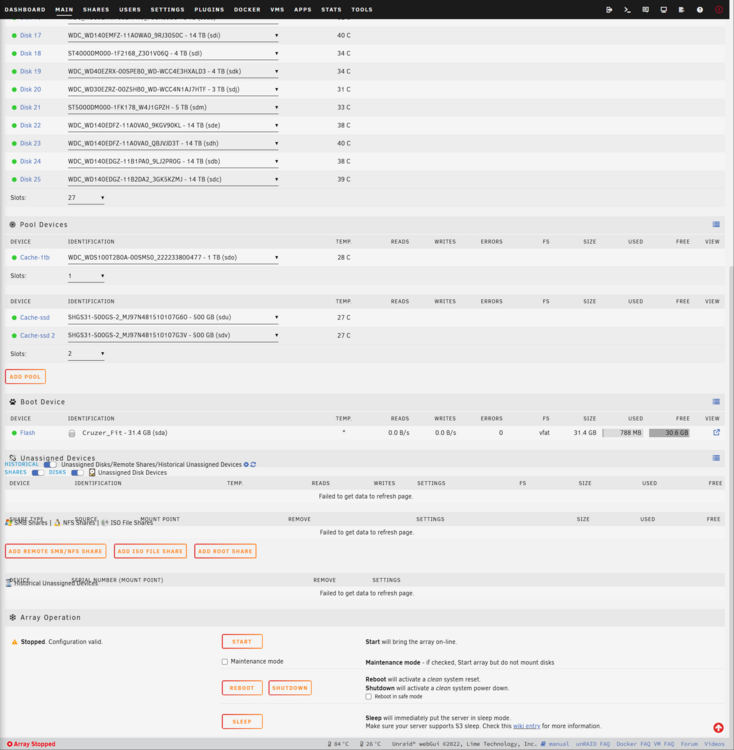Click Add Root Share button
The height and width of the screenshot is (750, 734).
click(x=225, y=551)
